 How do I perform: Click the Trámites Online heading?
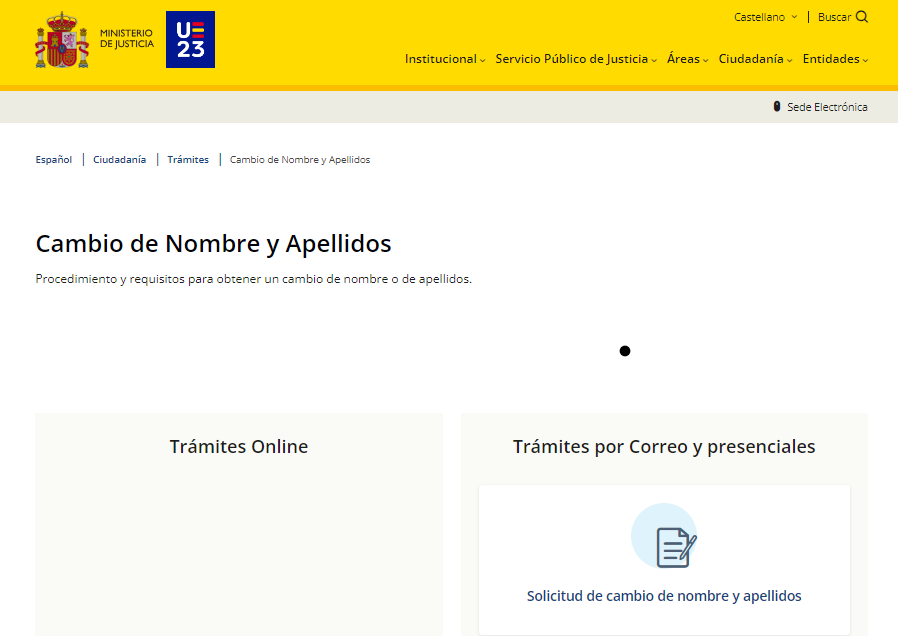[239, 447]
